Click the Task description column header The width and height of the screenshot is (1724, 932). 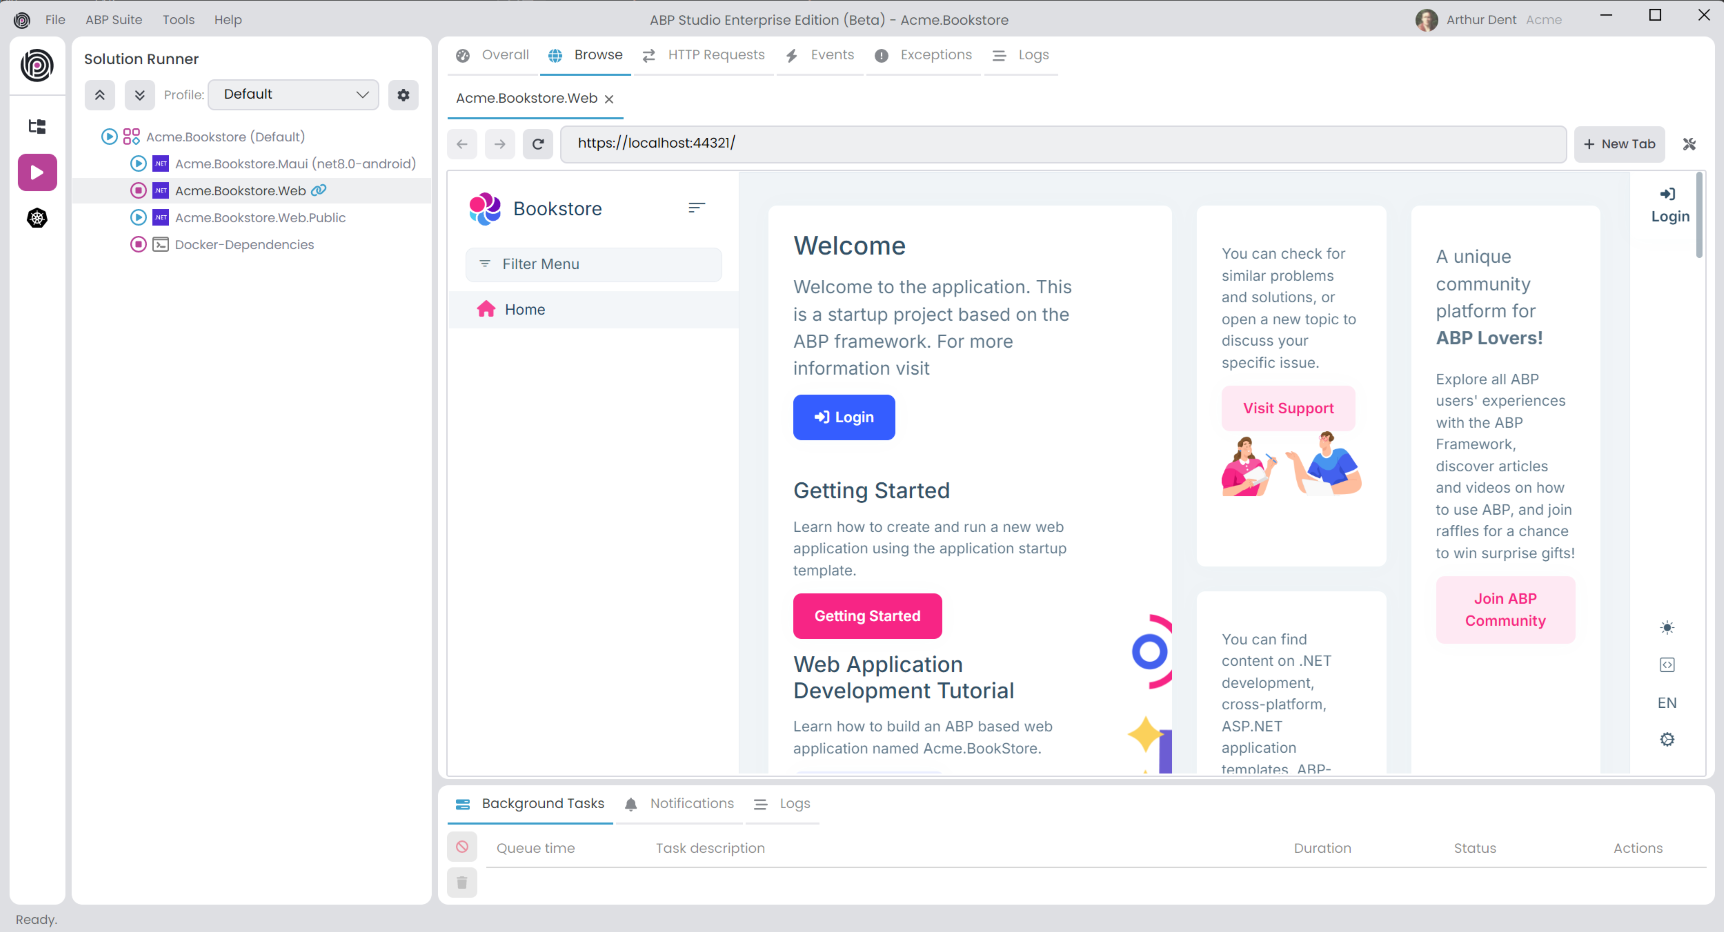tap(710, 848)
